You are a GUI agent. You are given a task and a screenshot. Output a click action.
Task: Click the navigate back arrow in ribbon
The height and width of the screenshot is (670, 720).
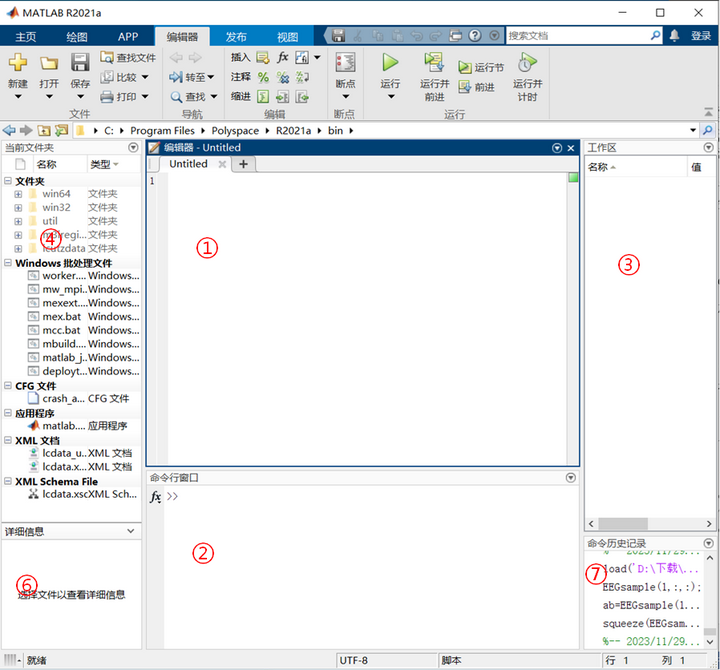[176, 57]
